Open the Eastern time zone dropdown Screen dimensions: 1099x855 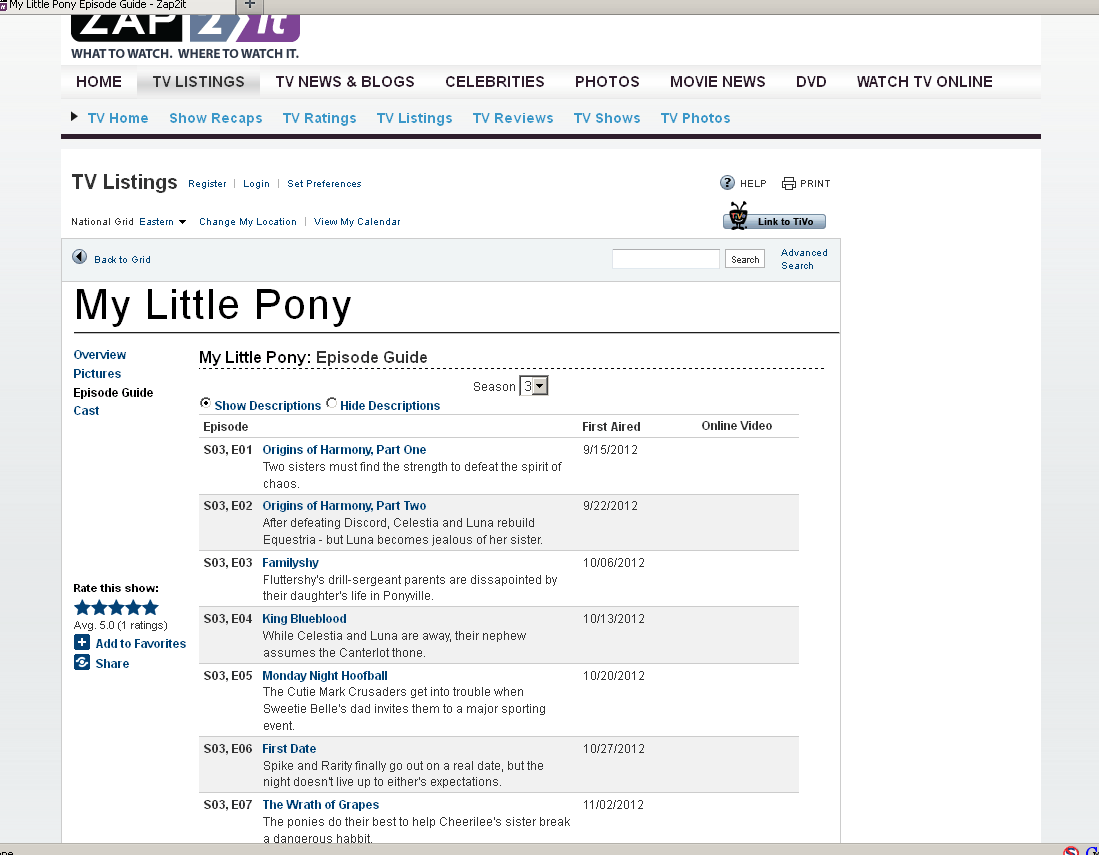pyautogui.click(x=163, y=221)
